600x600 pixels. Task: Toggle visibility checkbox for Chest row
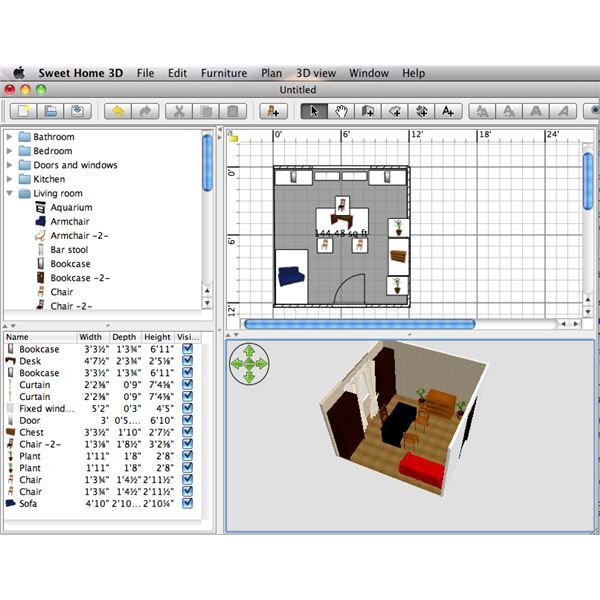point(187,432)
